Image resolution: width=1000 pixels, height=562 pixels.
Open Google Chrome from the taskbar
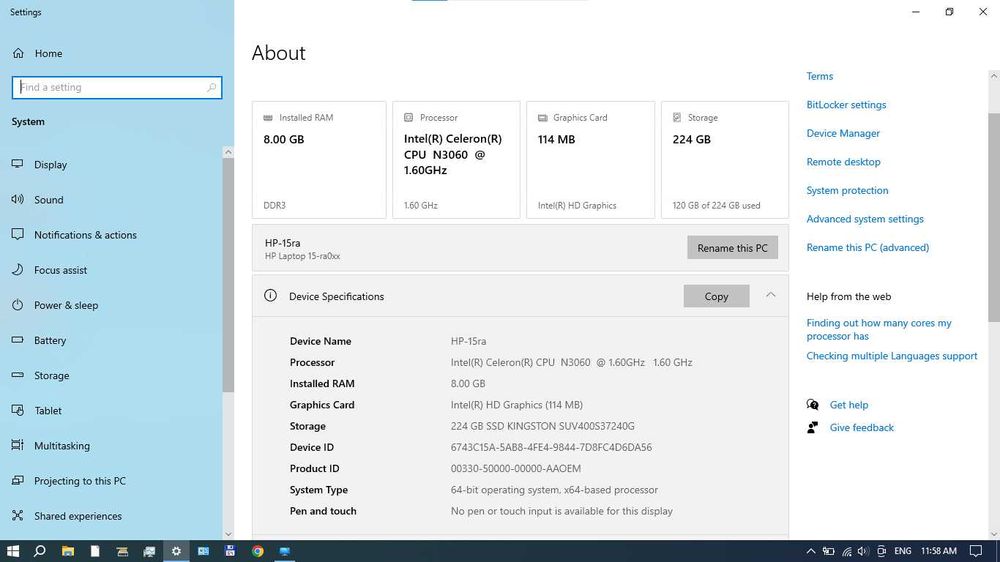(258, 551)
